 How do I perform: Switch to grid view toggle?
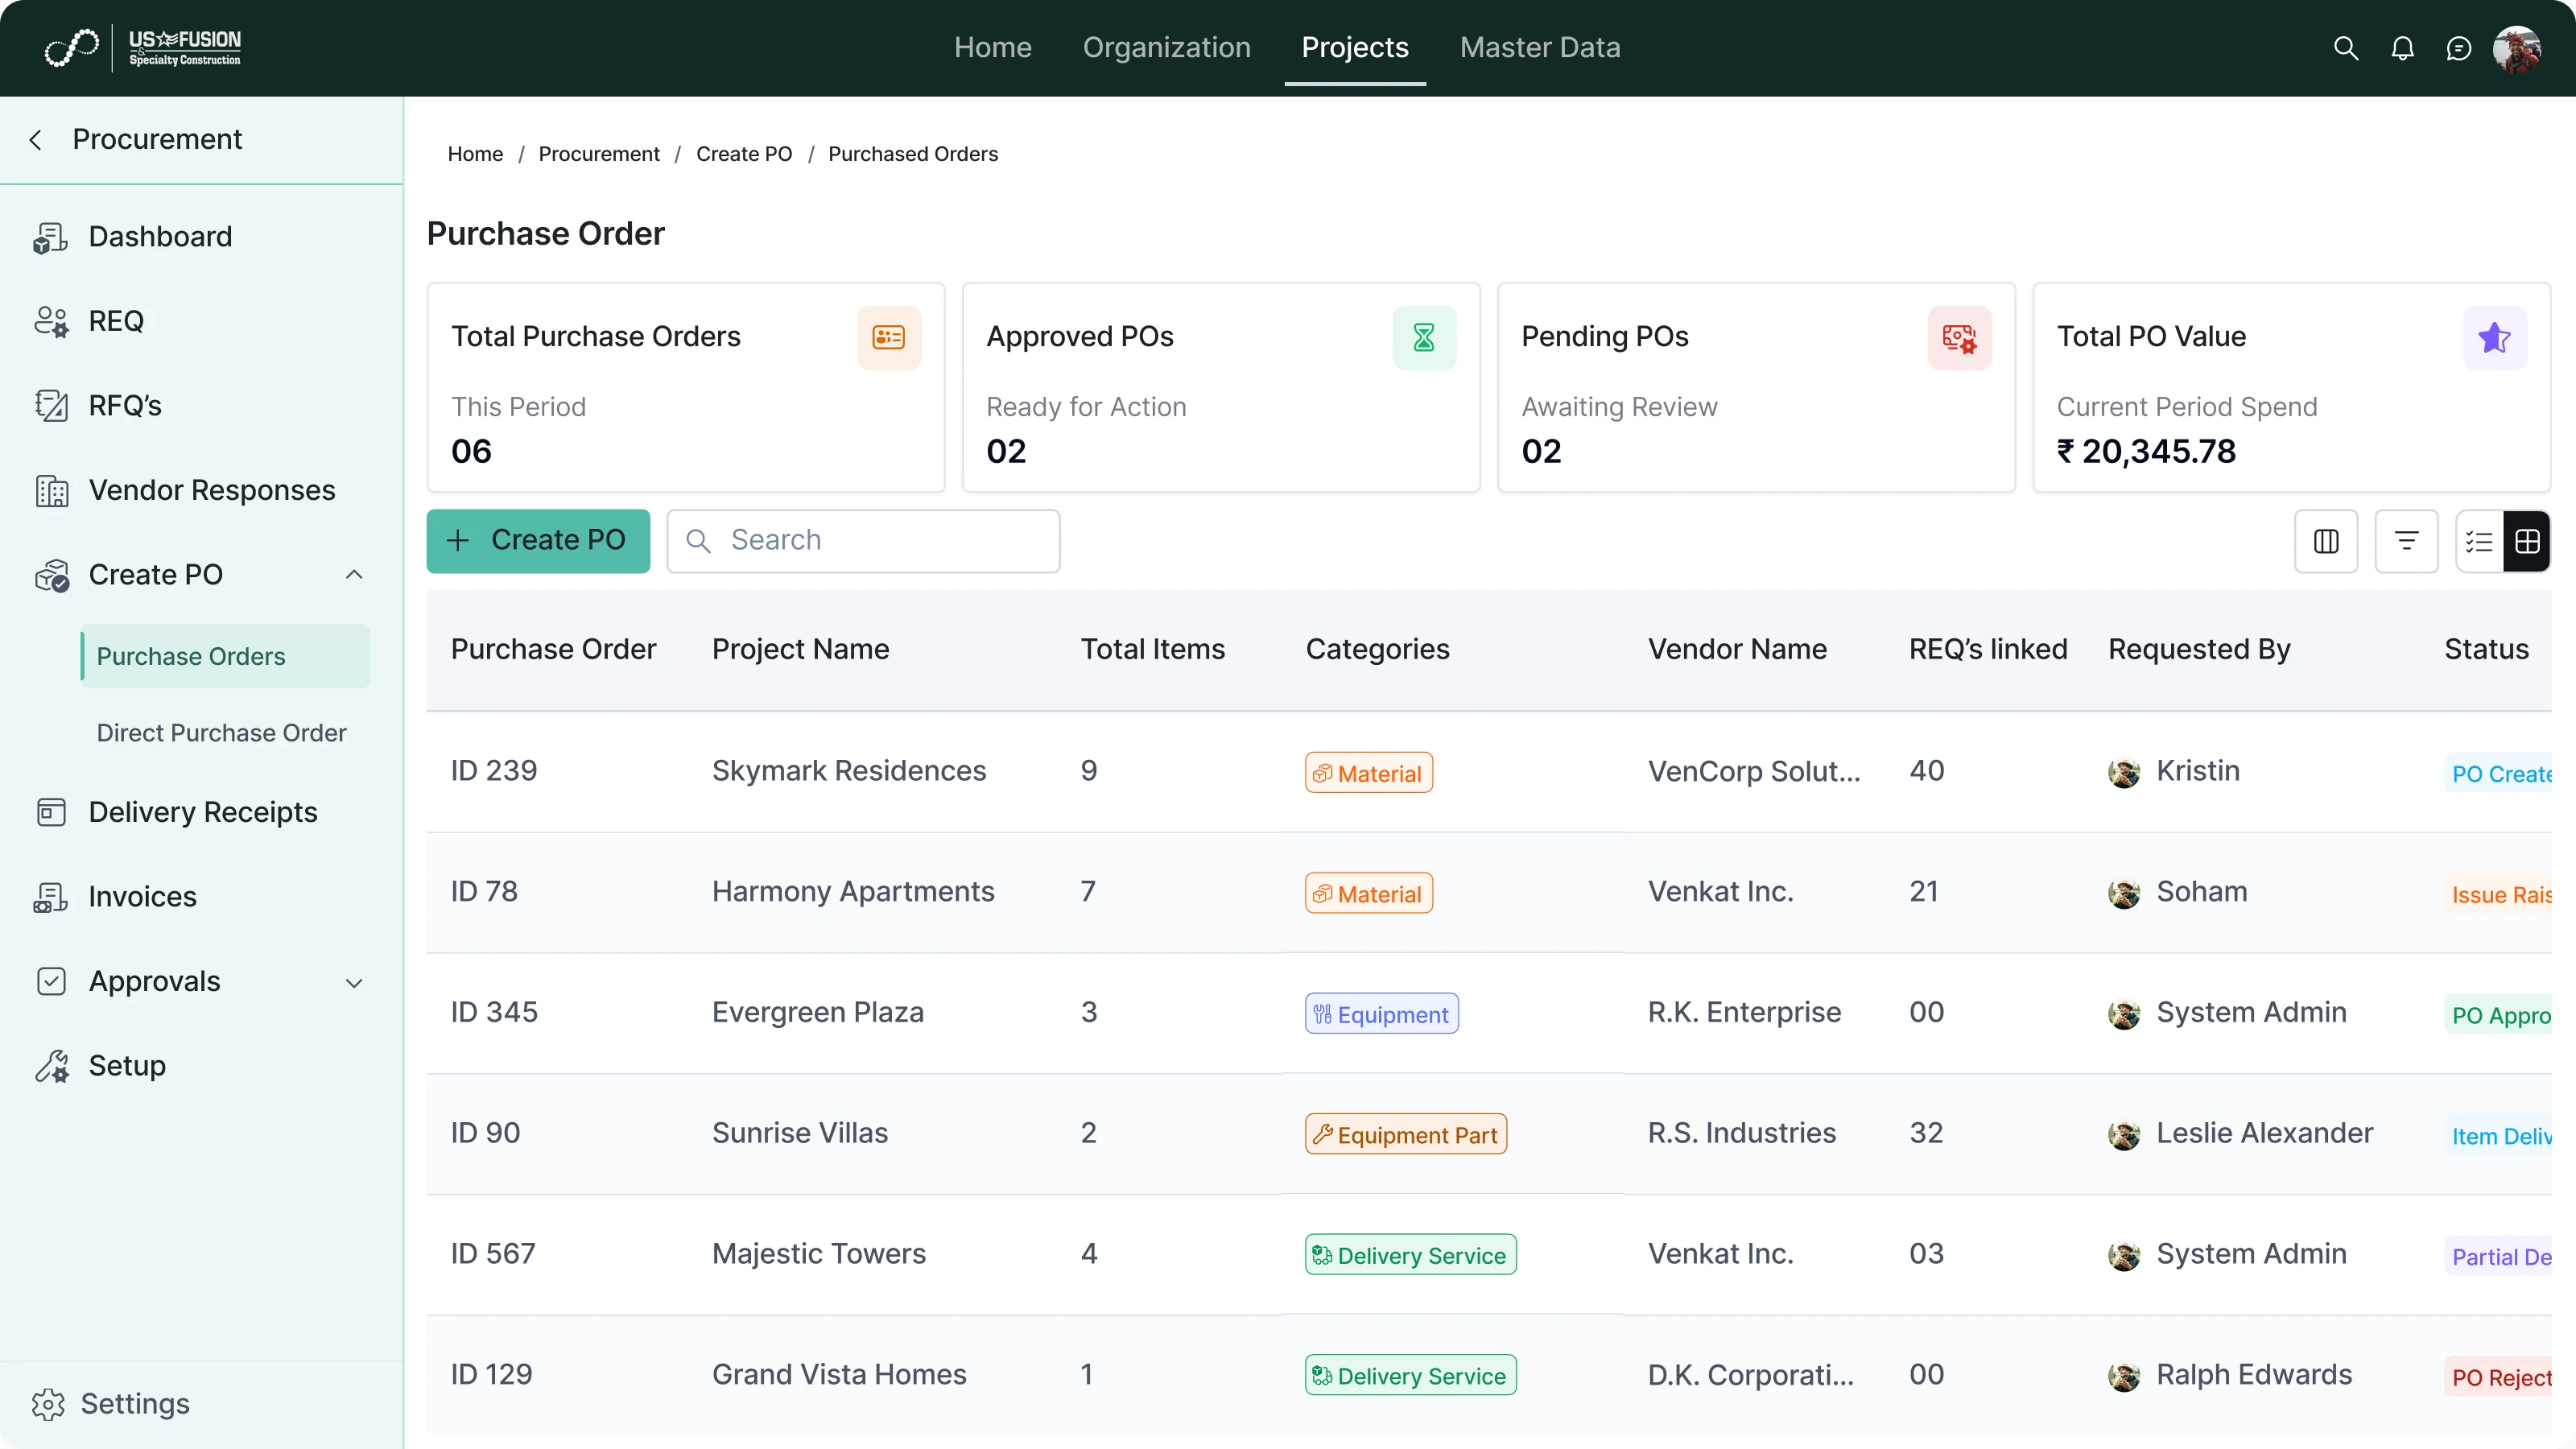click(2527, 541)
